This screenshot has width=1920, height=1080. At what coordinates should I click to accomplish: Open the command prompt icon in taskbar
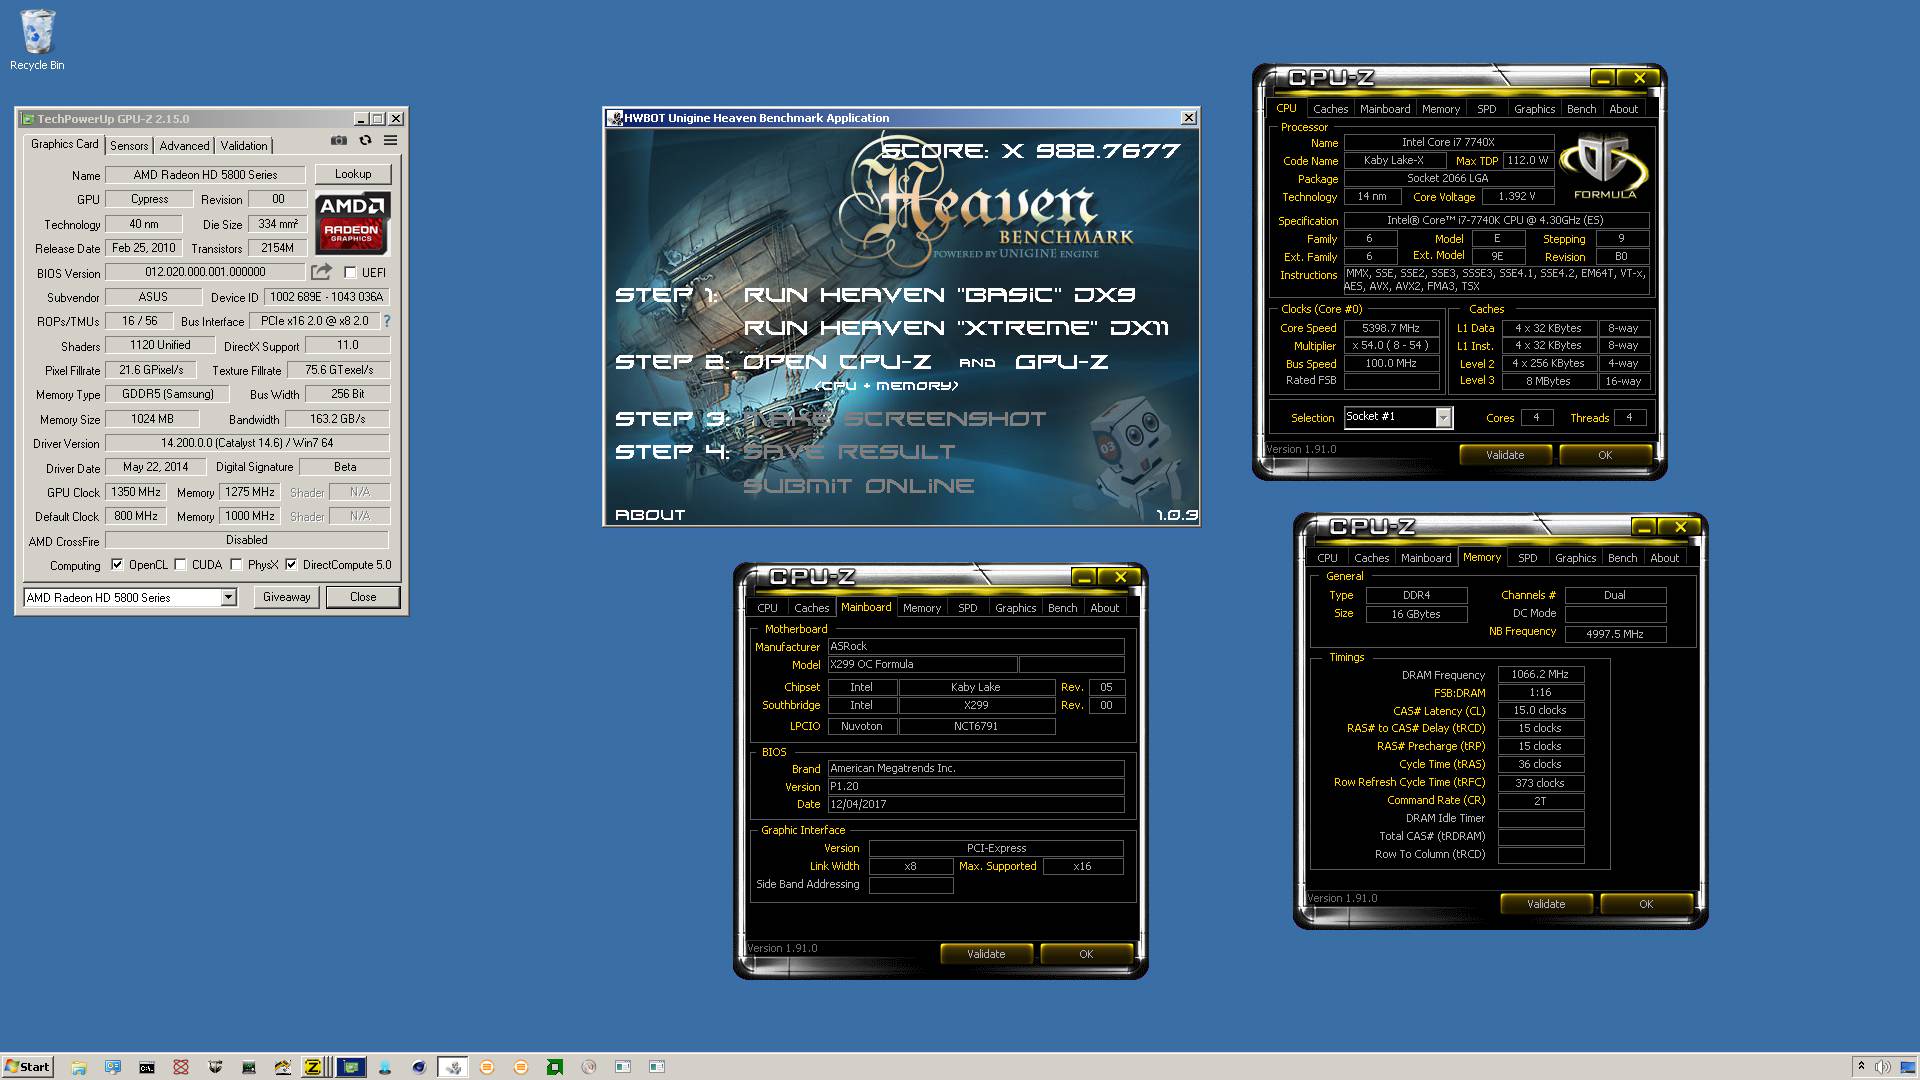point(146,1067)
